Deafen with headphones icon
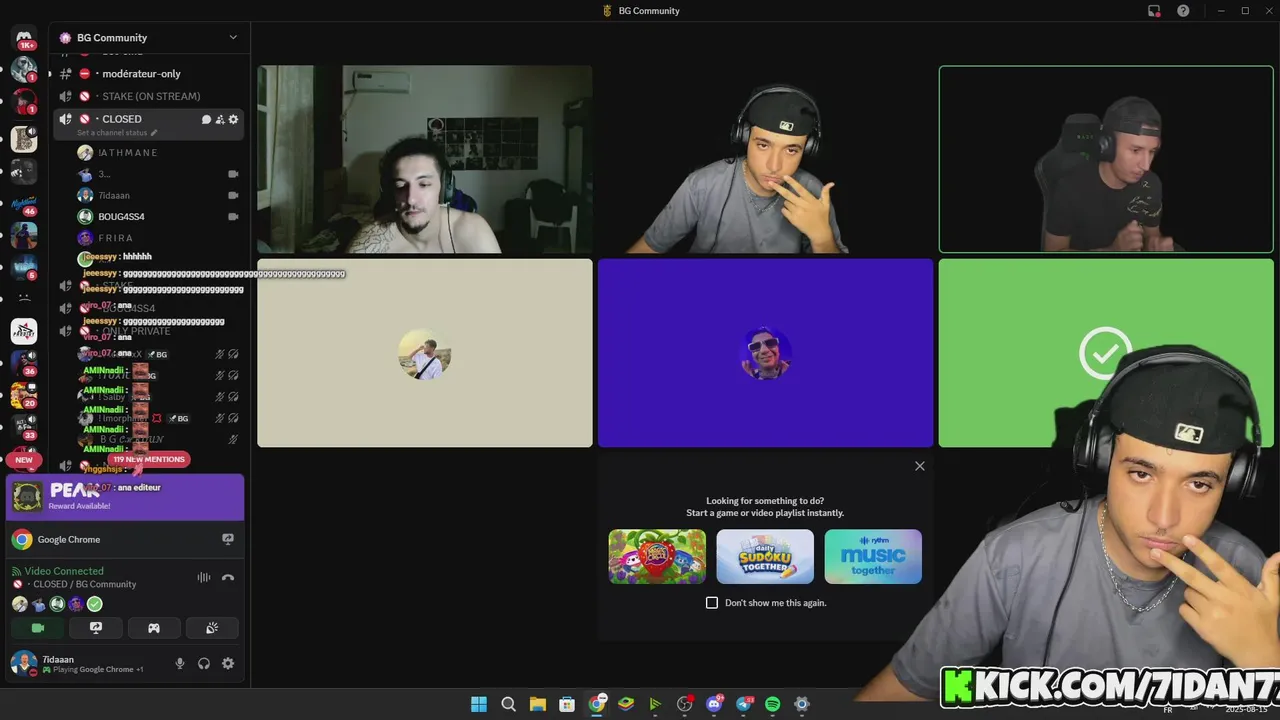 [204, 663]
